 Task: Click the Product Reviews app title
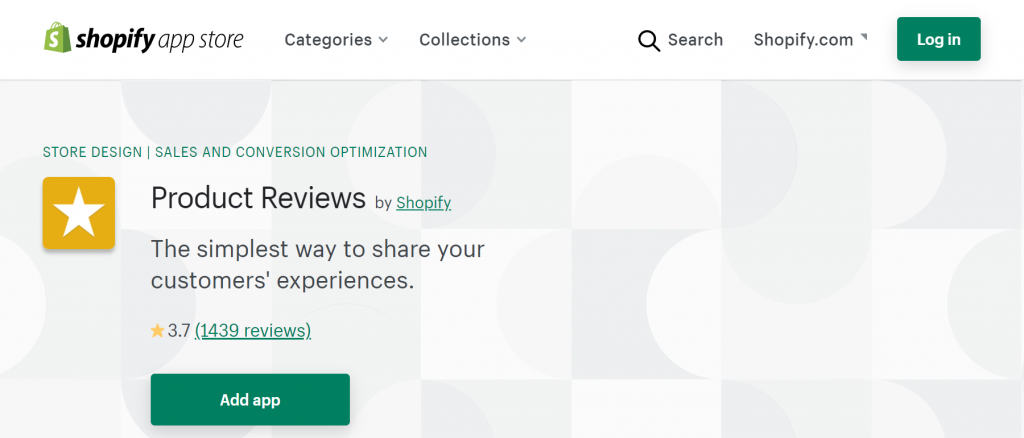(x=258, y=198)
